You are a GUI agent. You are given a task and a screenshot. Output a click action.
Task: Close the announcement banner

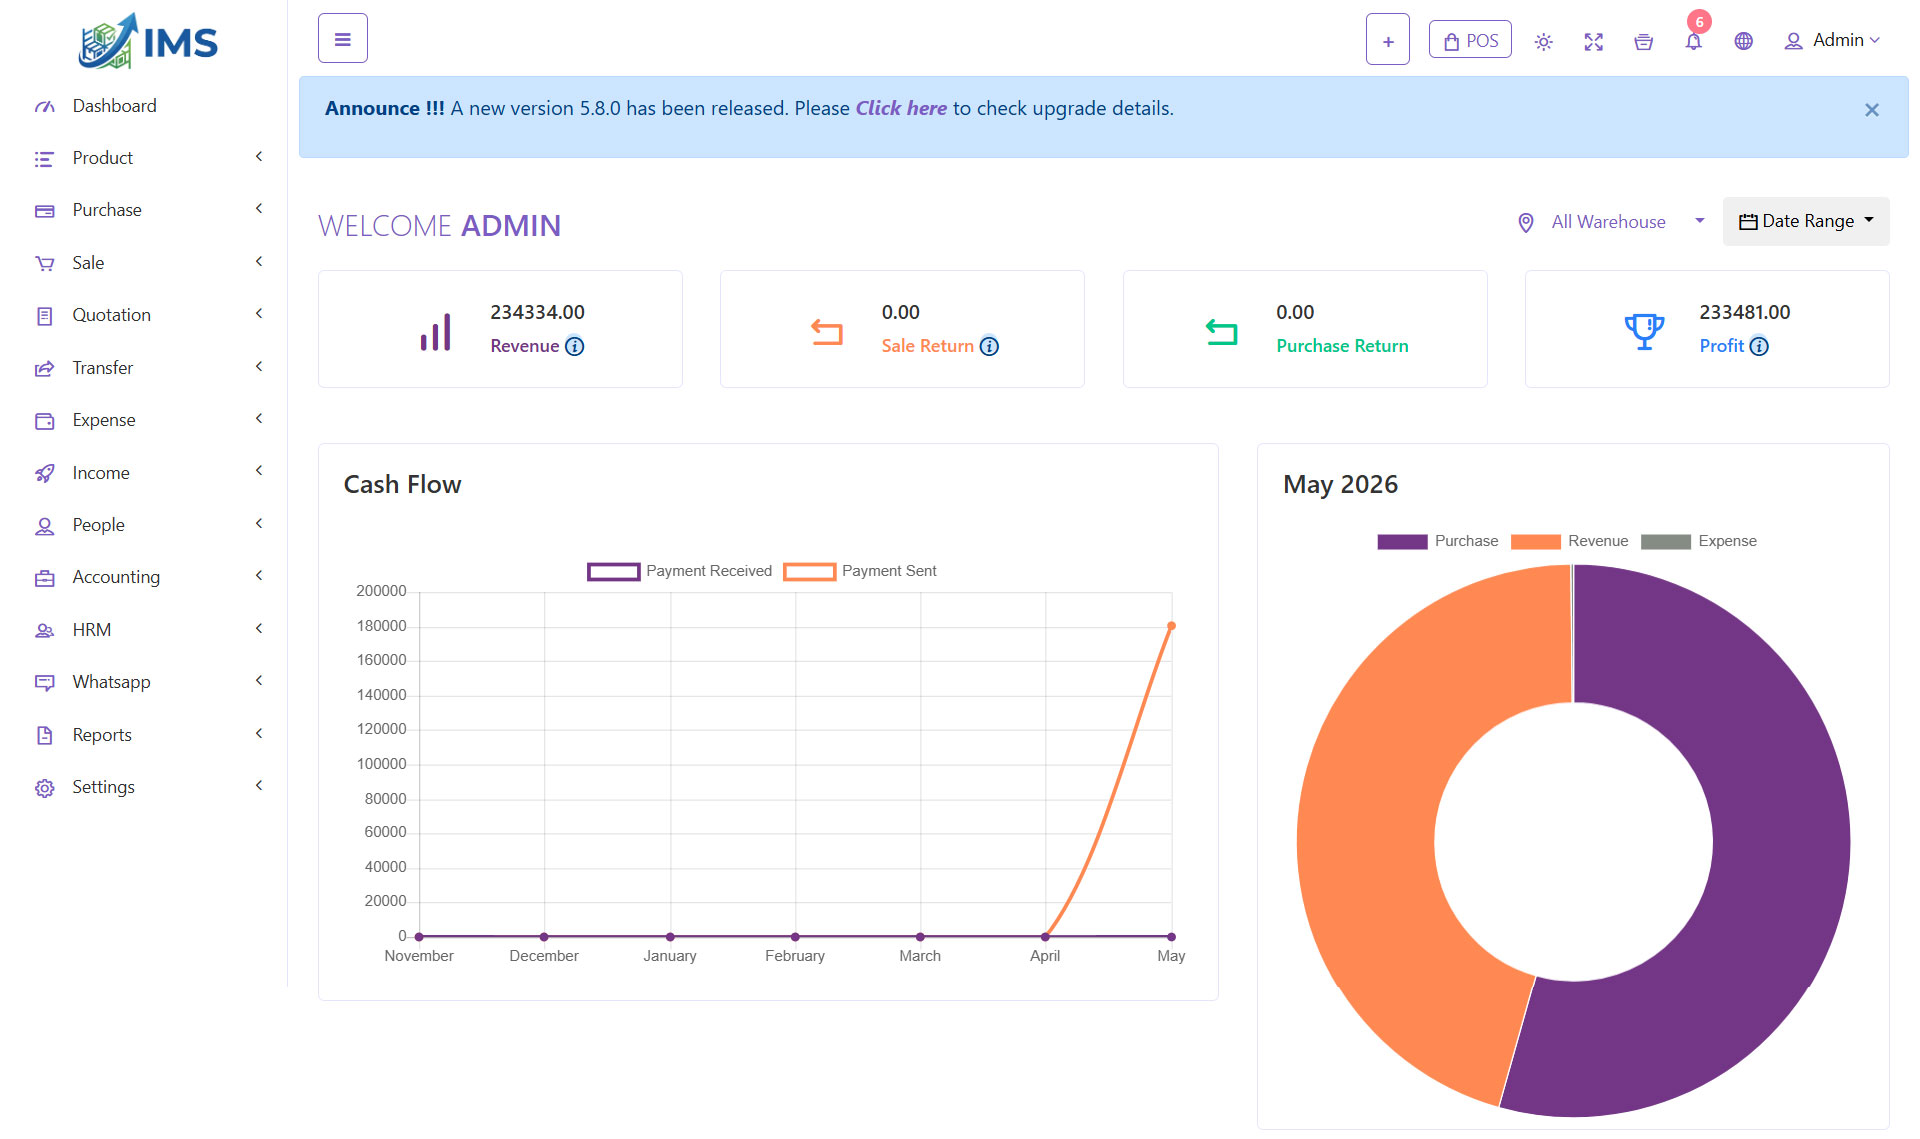(1872, 110)
